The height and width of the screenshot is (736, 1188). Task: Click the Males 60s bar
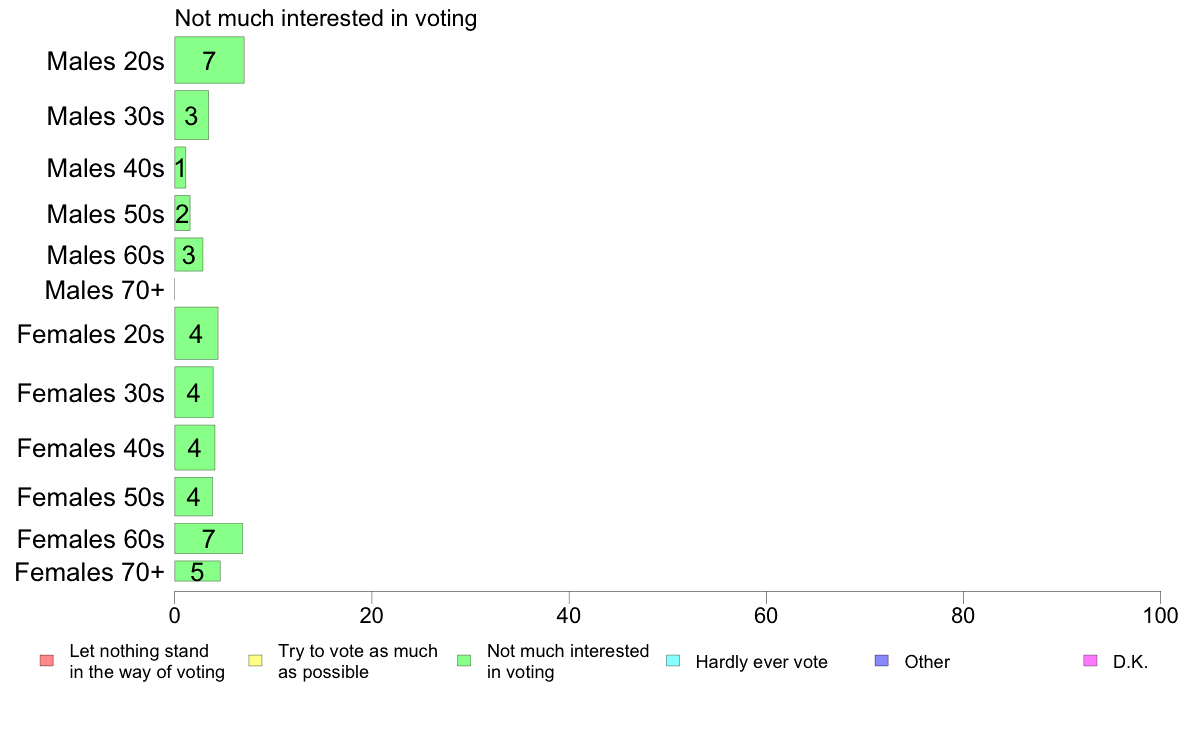[x=189, y=255]
